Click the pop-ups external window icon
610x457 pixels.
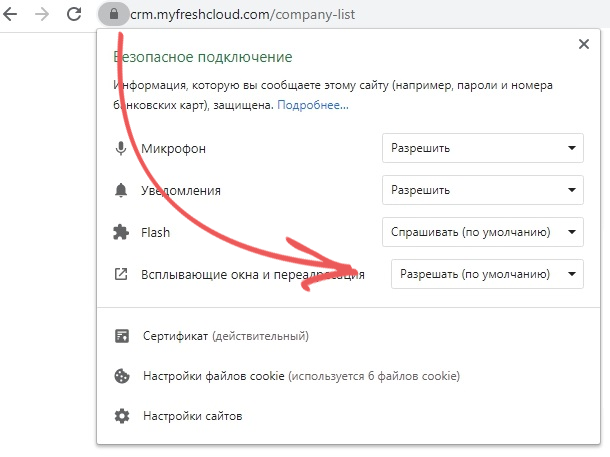(x=121, y=274)
